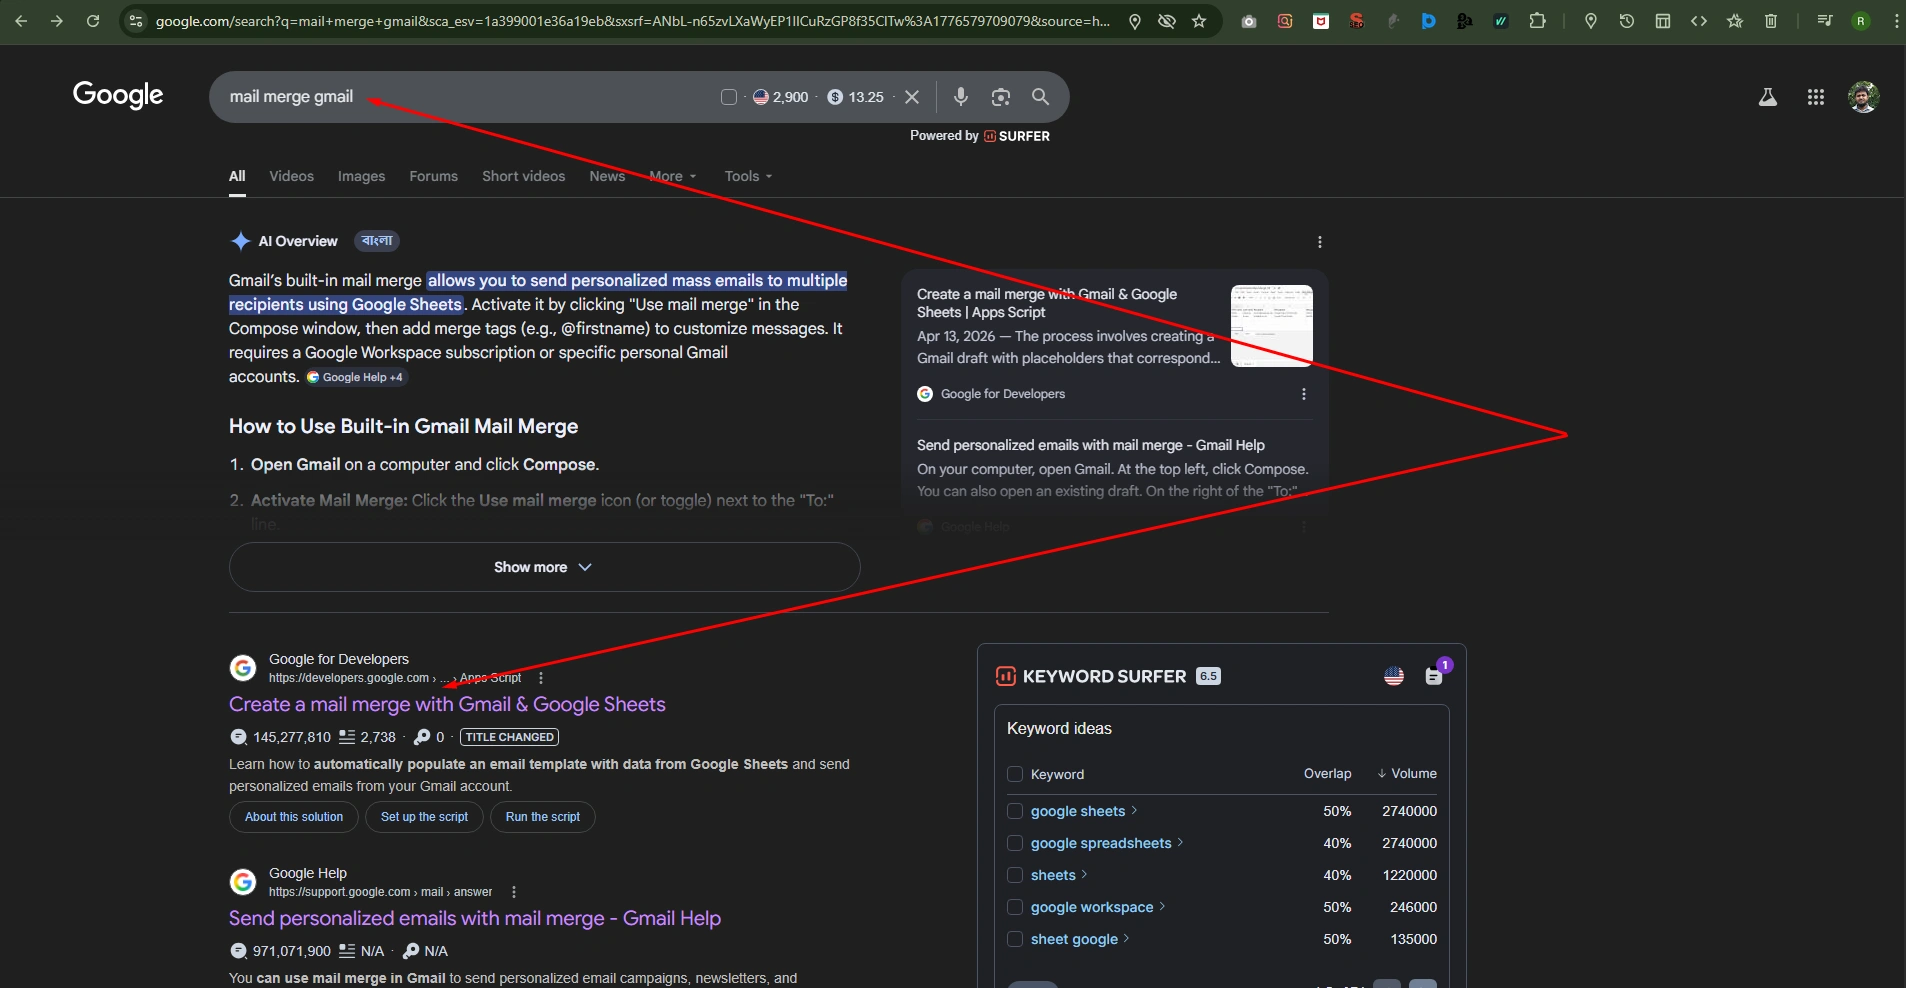Image resolution: width=1906 pixels, height=988 pixels.
Task: Open 'Create a mail merge with Gmail & Google Sheets' result
Action: click(x=447, y=704)
